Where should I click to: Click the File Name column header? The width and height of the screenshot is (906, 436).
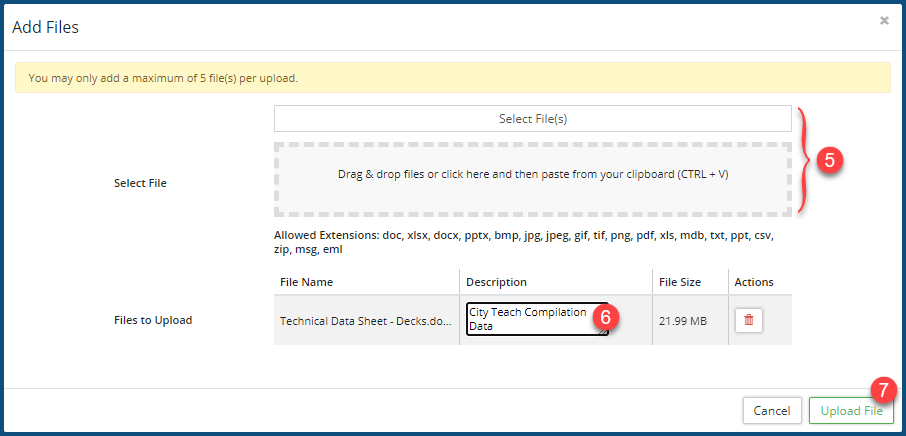(x=306, y=282)
